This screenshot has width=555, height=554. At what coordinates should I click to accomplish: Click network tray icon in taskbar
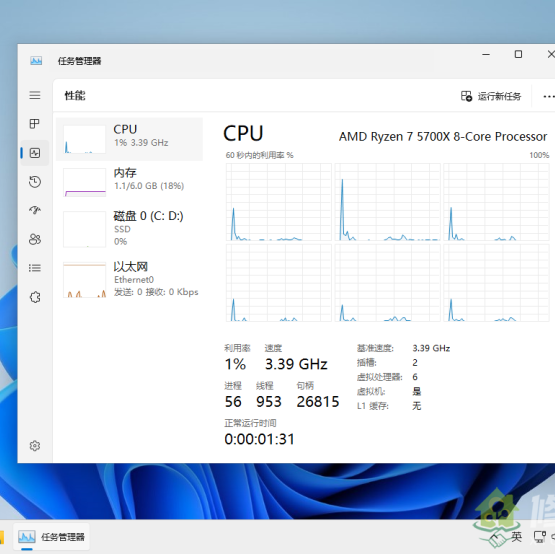coord(540,537)
